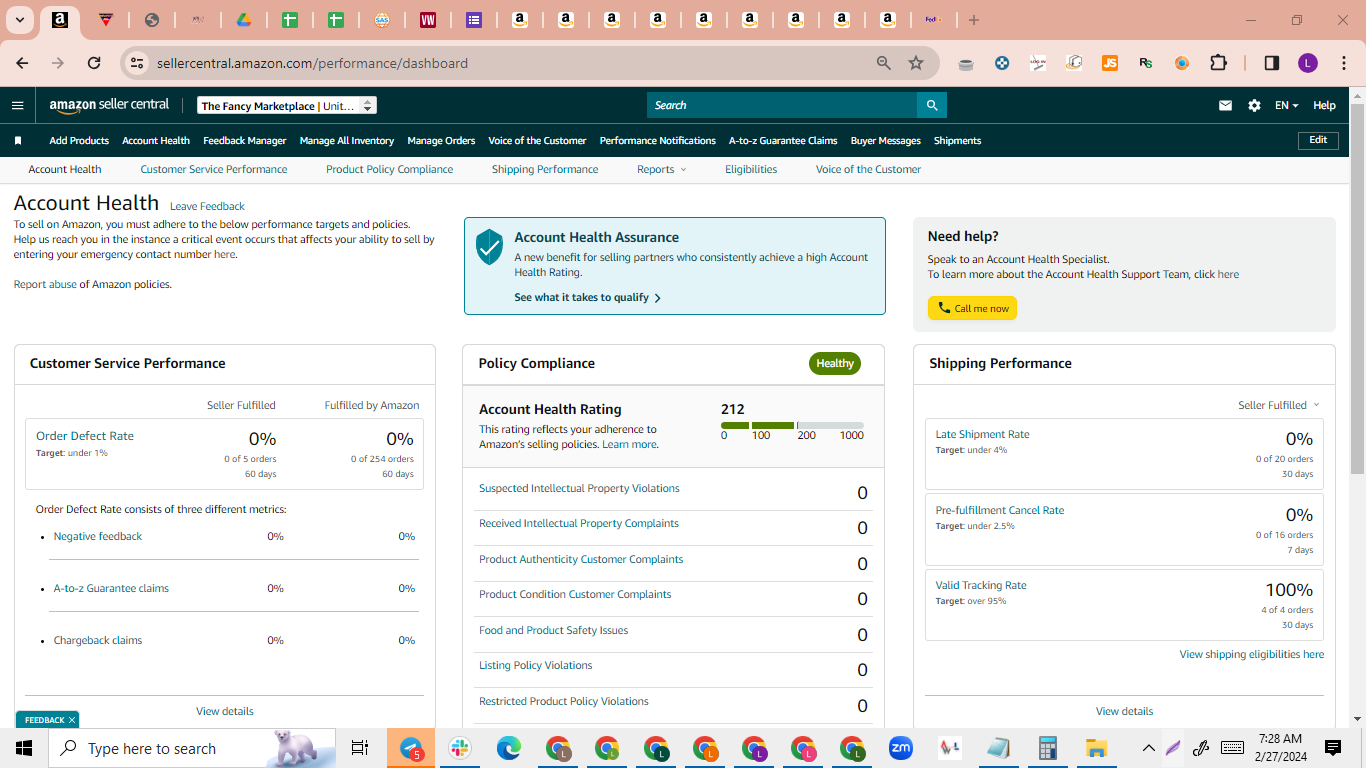Click the Account Health Assurance shield icon
This screenshot has height=768, width=1366.
click(x=489, y=246)
